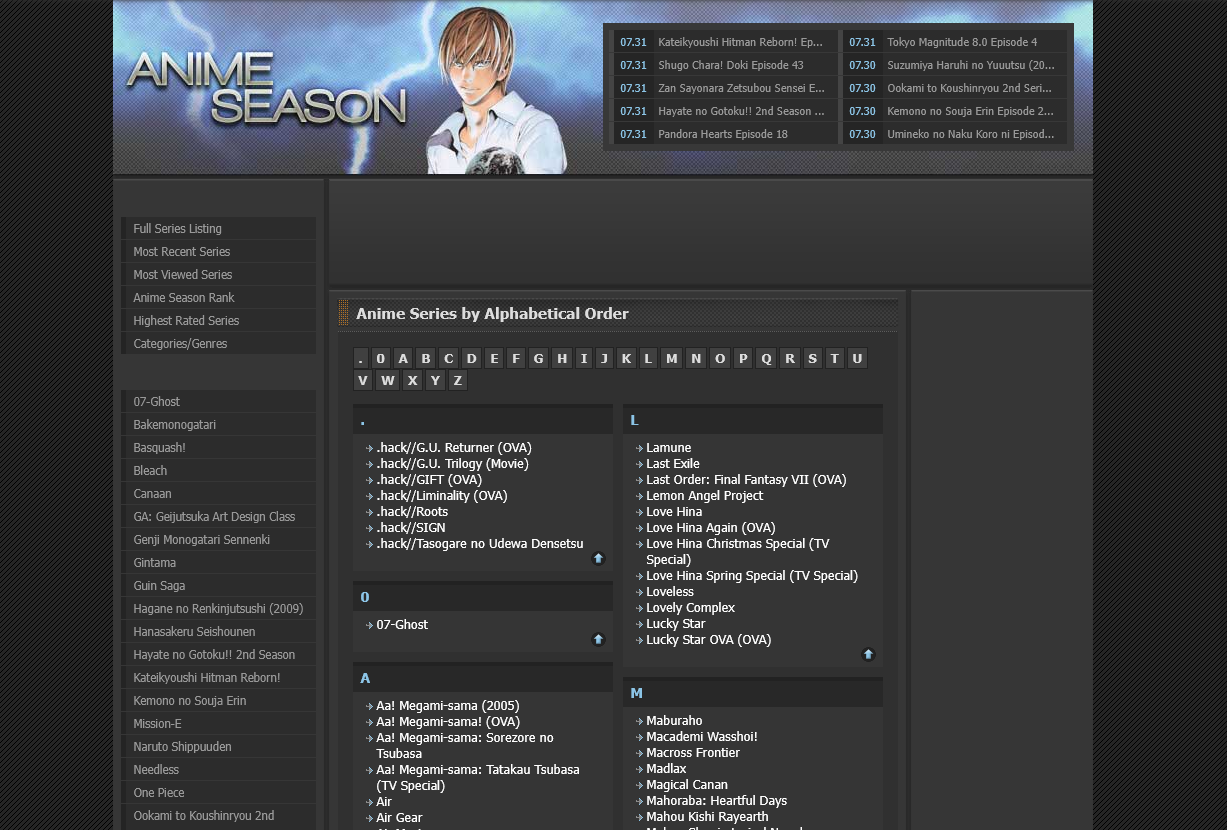Screen dimensions: 1227x830
Task: Open Full Series Listing menu item
Action: 218,229
